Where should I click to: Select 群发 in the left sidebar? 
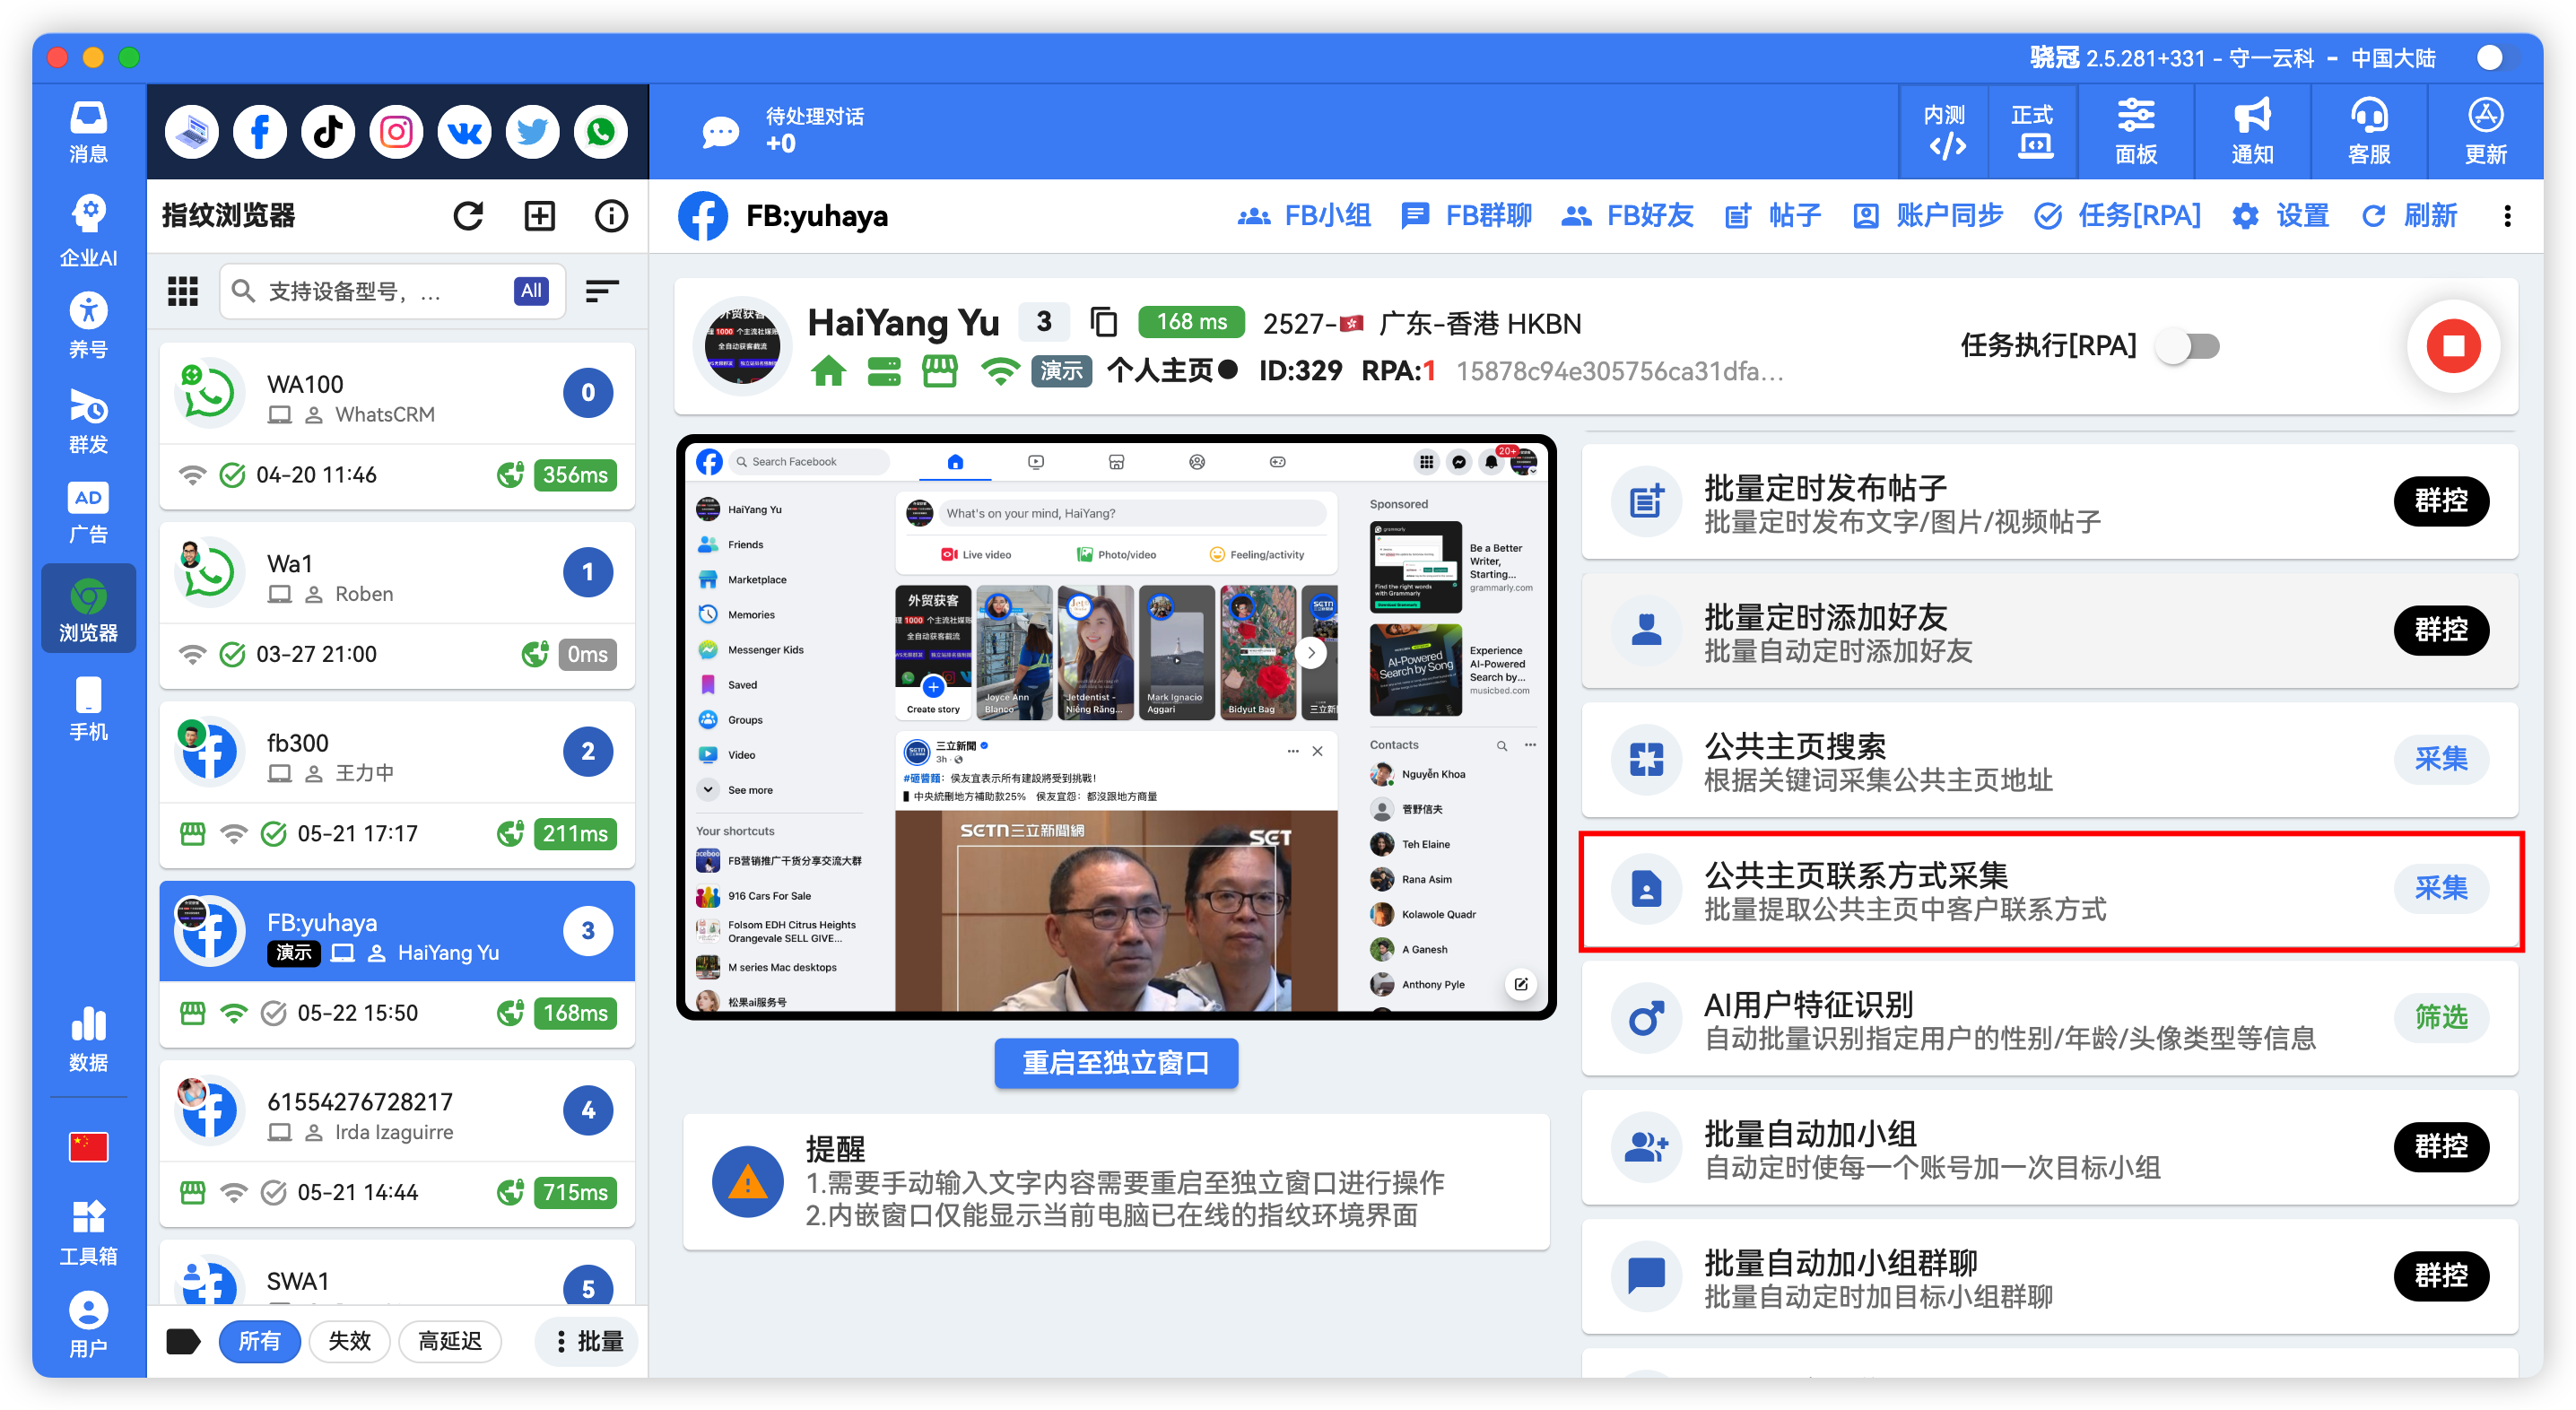click(x=88, y=421)
